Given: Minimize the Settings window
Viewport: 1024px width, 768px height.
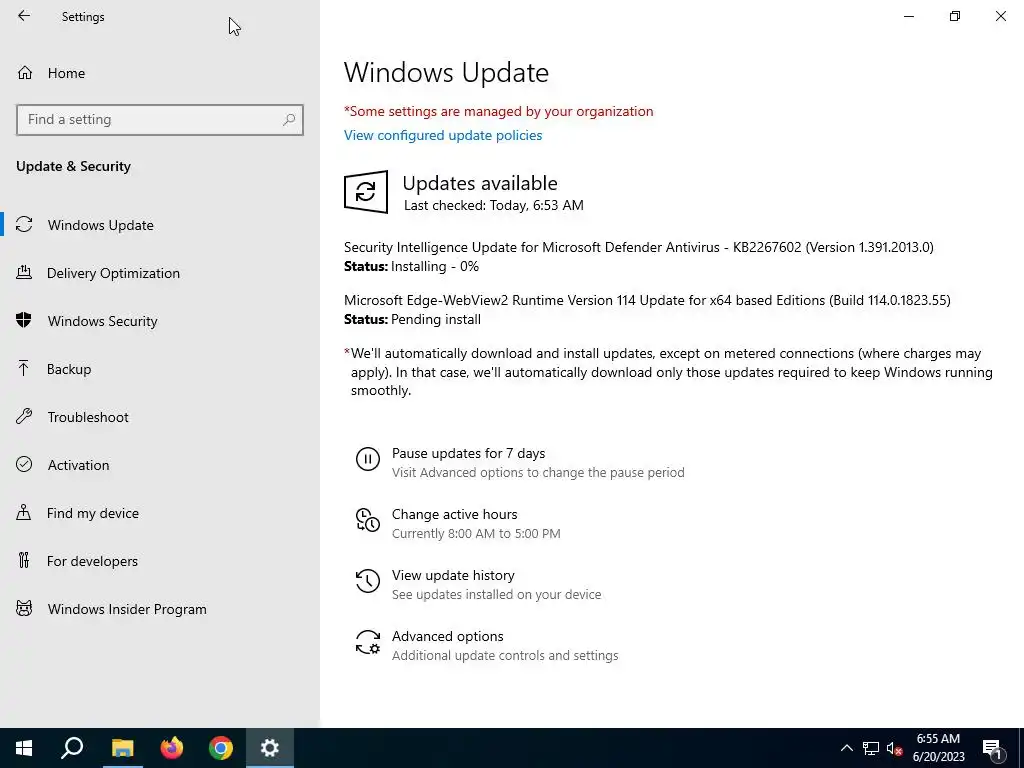Looking at the screenshot, I should pyautogui.click(x=909, y=16).
